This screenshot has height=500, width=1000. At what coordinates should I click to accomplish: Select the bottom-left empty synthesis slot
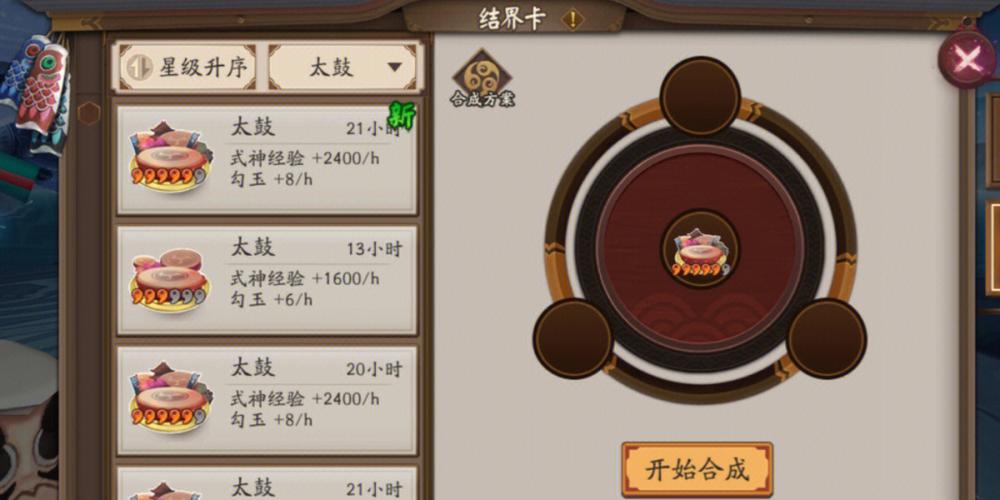pyautogui.click(x=573, y=338)
